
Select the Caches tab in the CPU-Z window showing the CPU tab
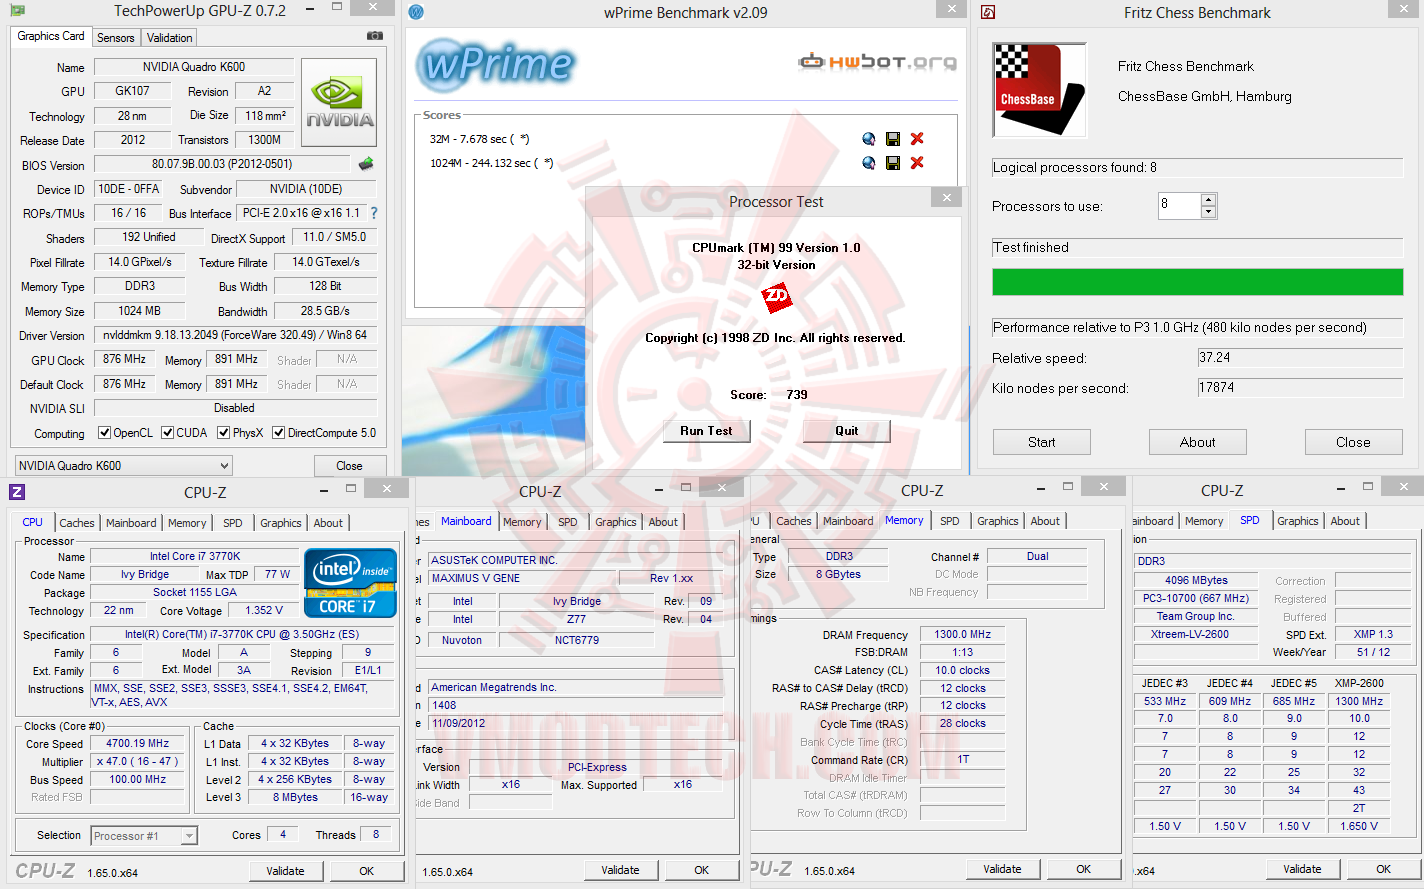pyautogui.click(x=77, y=523)
